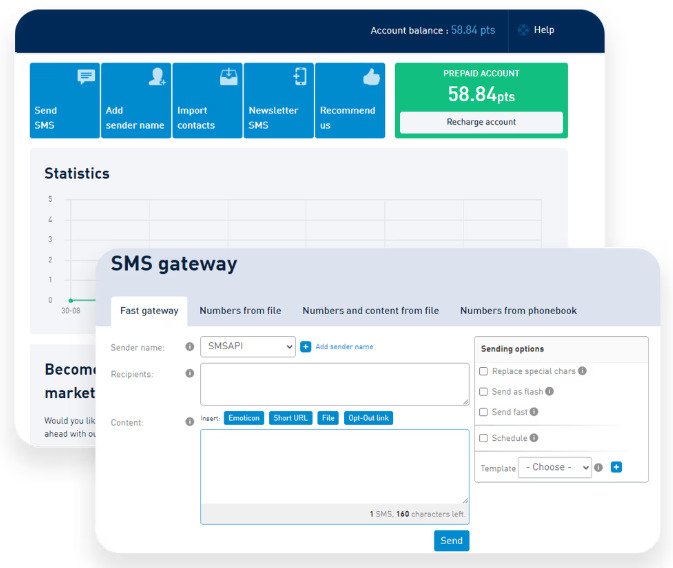Open Newsletter SMS phone icon tile
The image size is (673, 568).
[299, 77]
